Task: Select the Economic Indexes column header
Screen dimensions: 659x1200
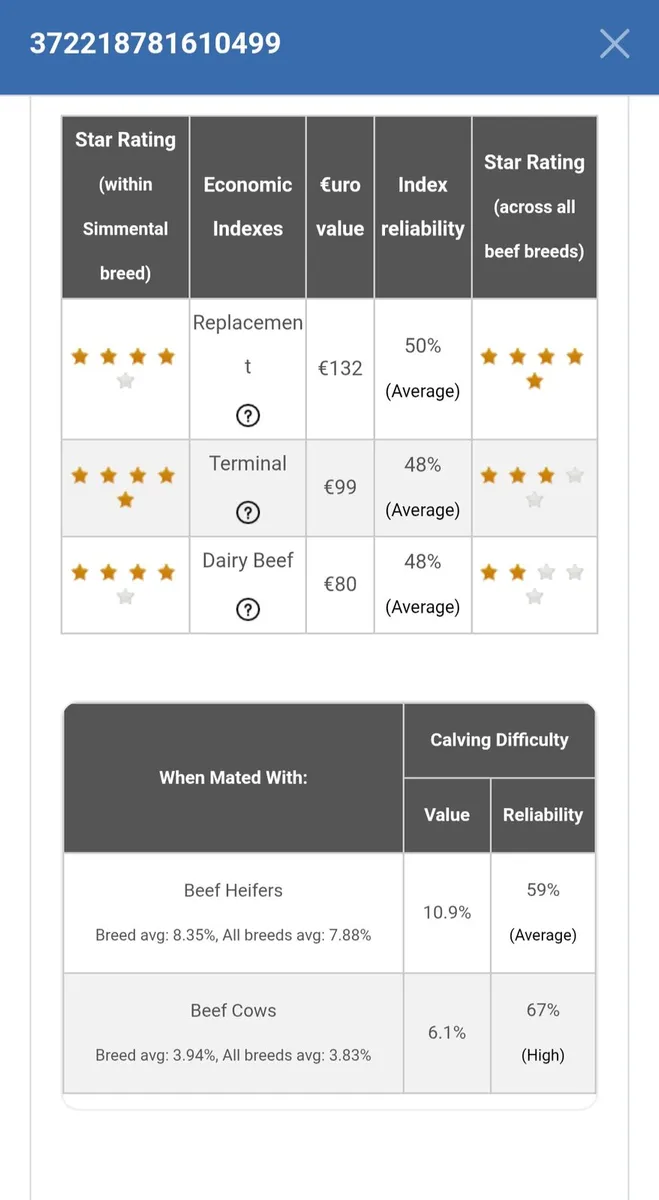Action: point(248,207)
